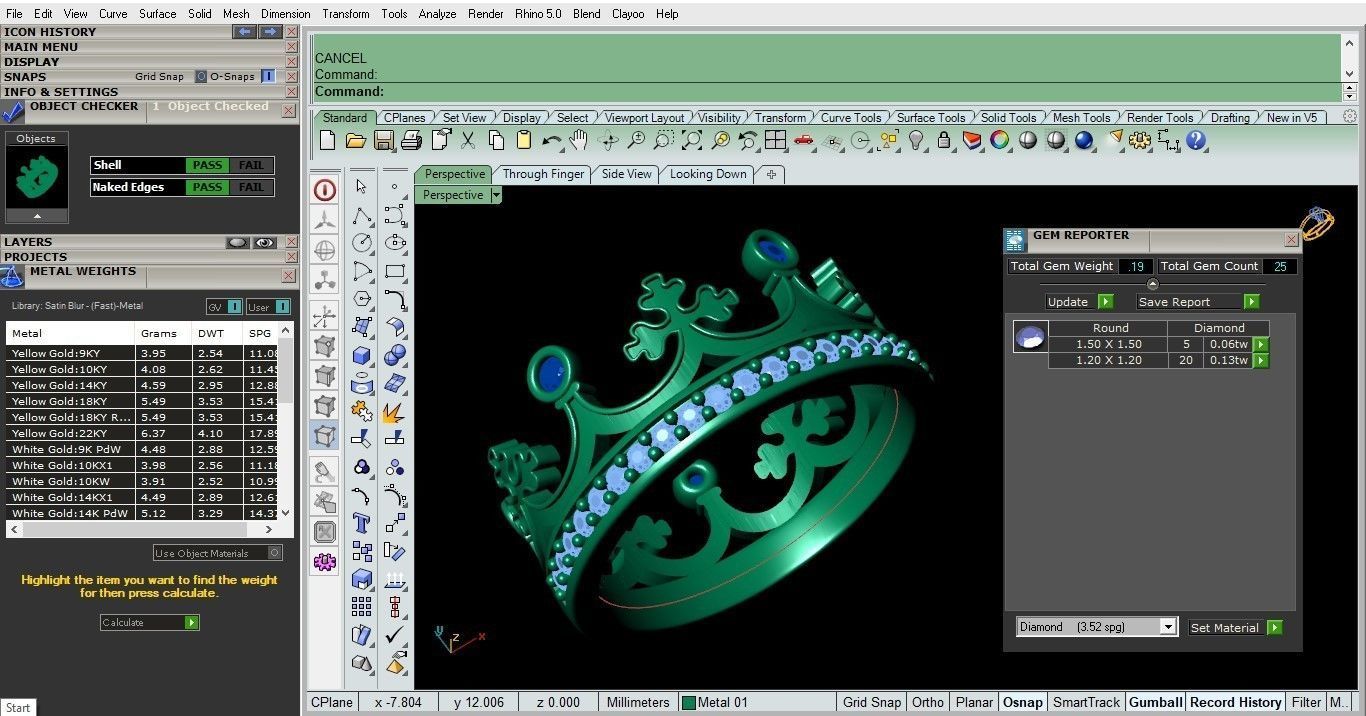Open the Perspective viewport title dropdown arrow
The image size is (1366, 716).
(x=496, y=195)
